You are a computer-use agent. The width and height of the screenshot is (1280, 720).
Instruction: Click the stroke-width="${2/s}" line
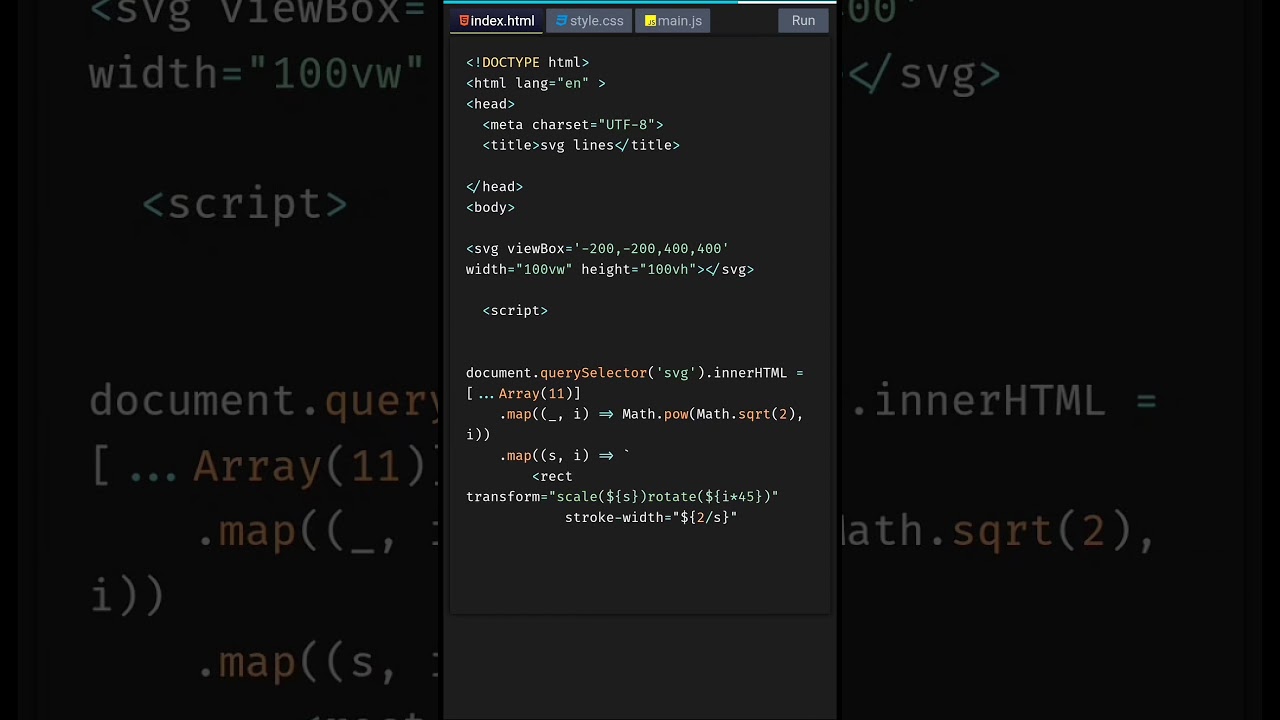pos(651,518)
